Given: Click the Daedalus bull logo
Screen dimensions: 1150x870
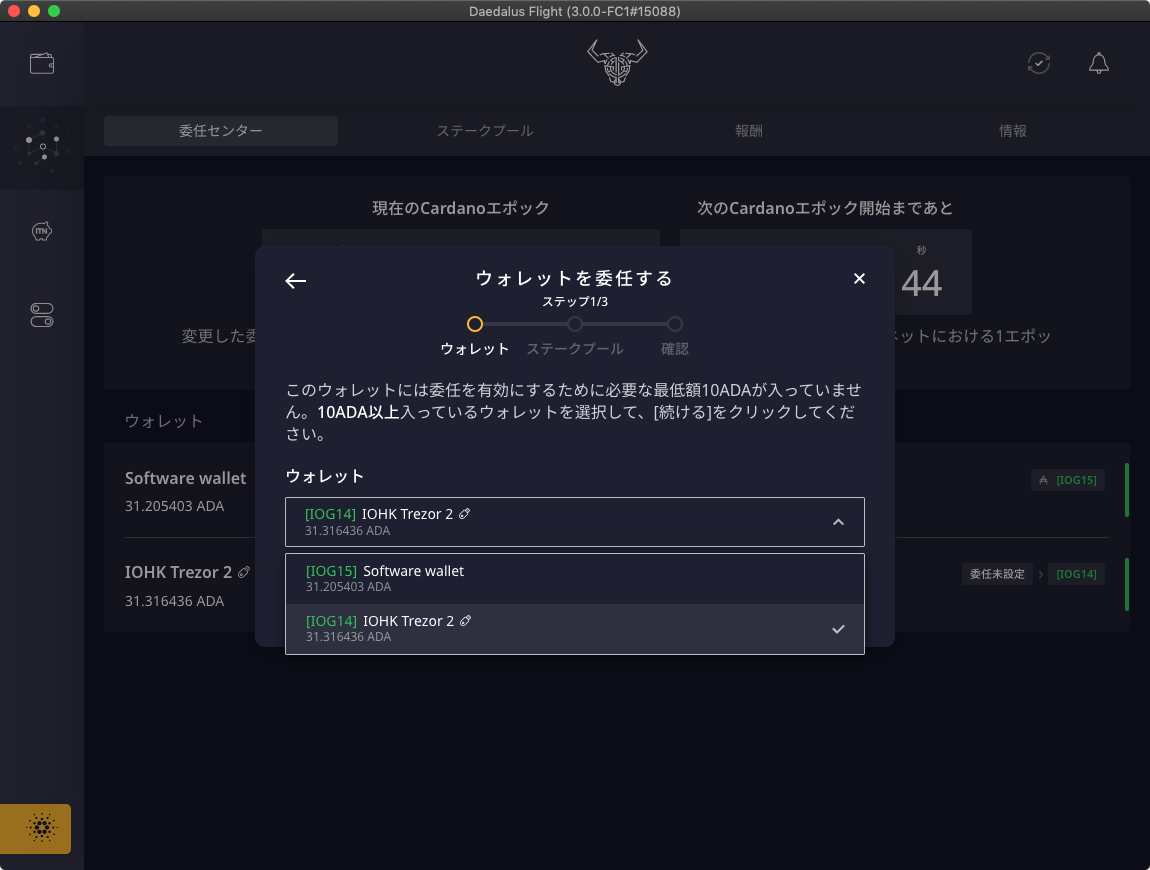Looking at the screenshot, I should [x=617, y=62].
